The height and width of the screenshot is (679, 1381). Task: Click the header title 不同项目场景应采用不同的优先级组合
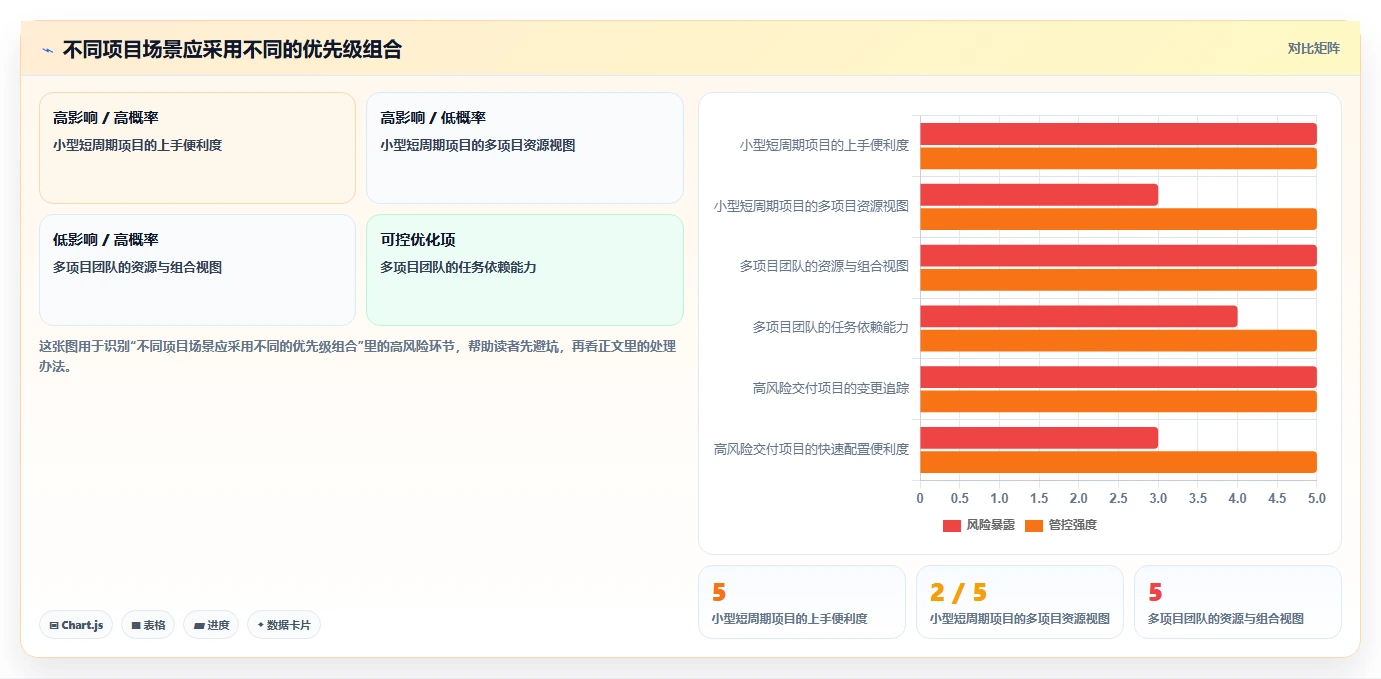(232, 49)
